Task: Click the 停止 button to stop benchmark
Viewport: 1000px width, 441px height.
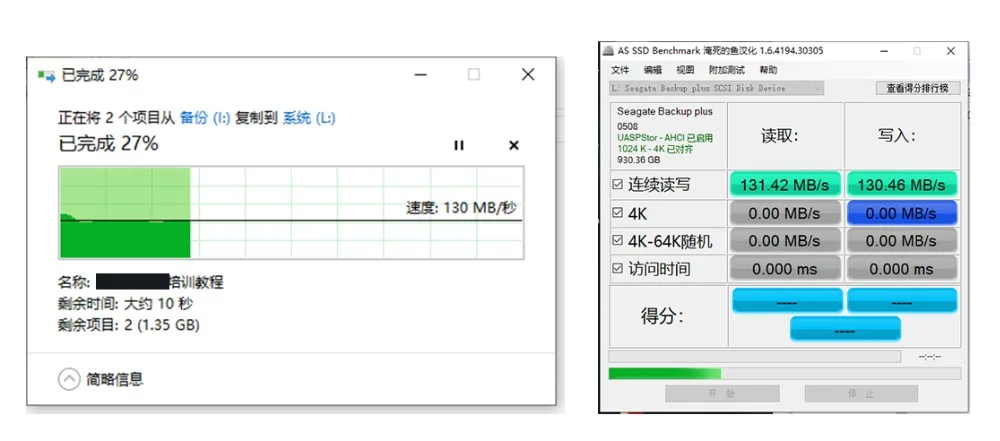Action: [860, 394]
